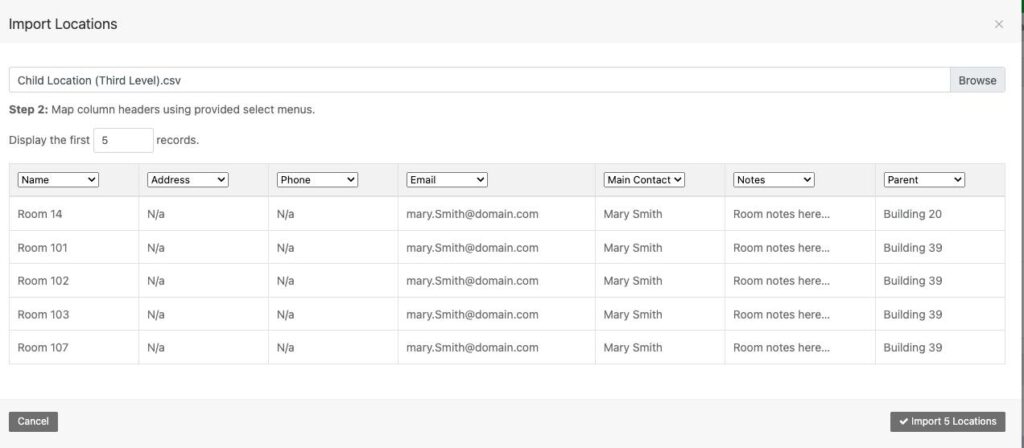Click the Browse file button
This screenshot has width=1024, height=448.
tap(977, 80)
